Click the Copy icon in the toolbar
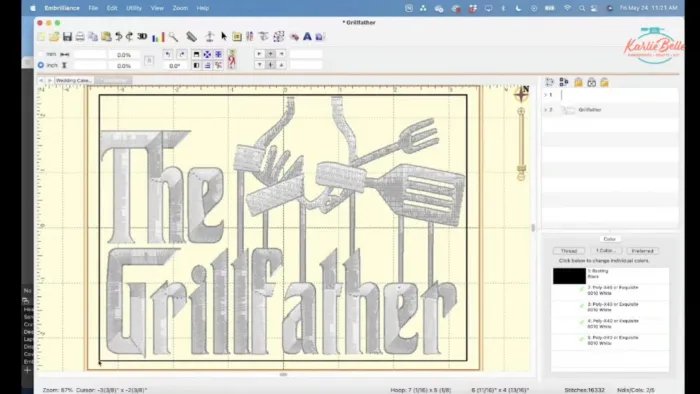Screen dimensions: 700x394 click(93, 37)
